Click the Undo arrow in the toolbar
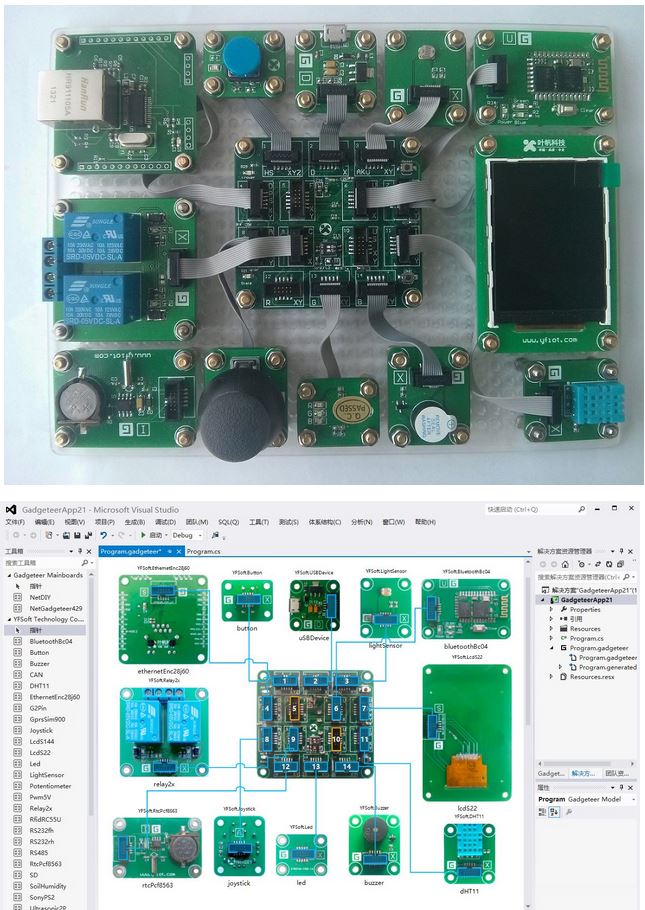Screen dimensions: 645x910 coord(103,535)
